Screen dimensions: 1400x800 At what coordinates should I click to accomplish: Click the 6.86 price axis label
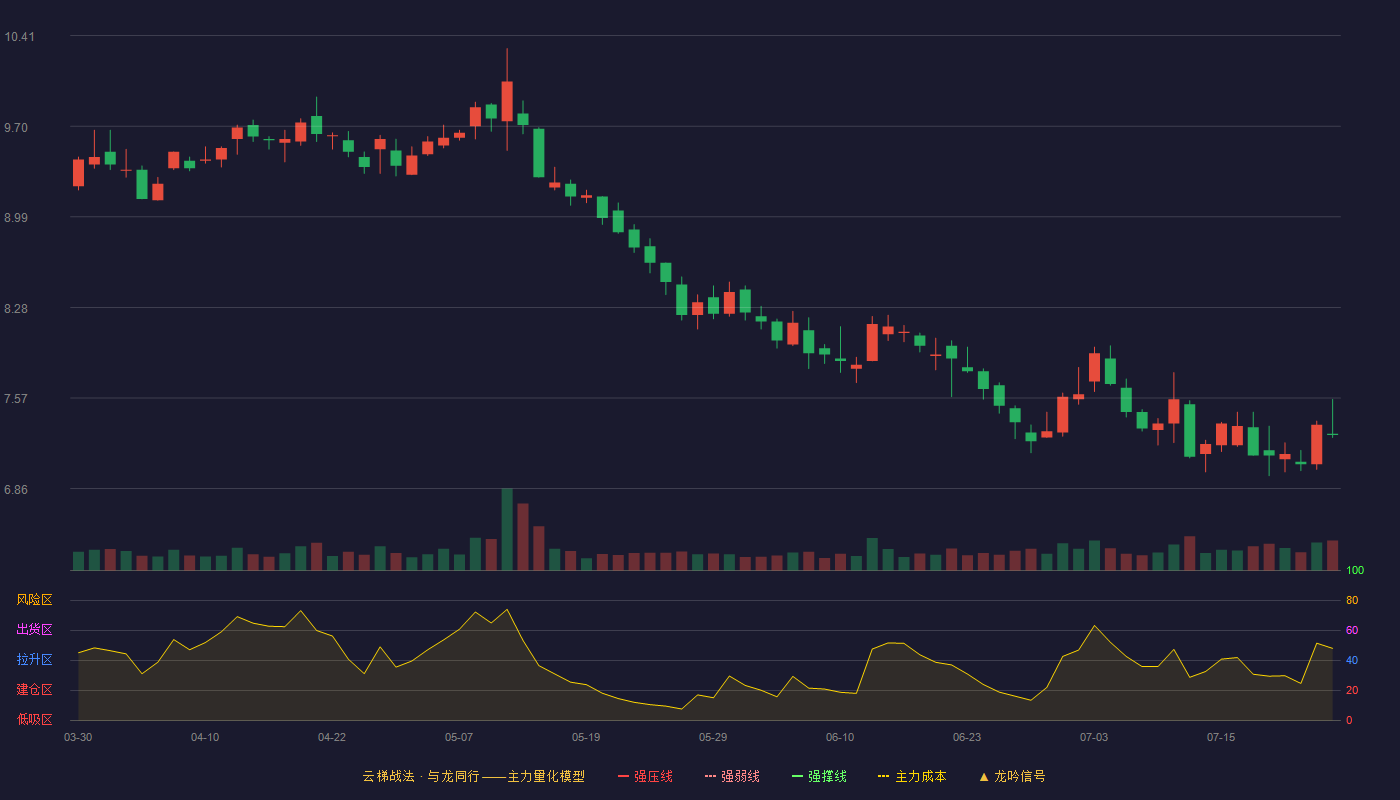16,490
